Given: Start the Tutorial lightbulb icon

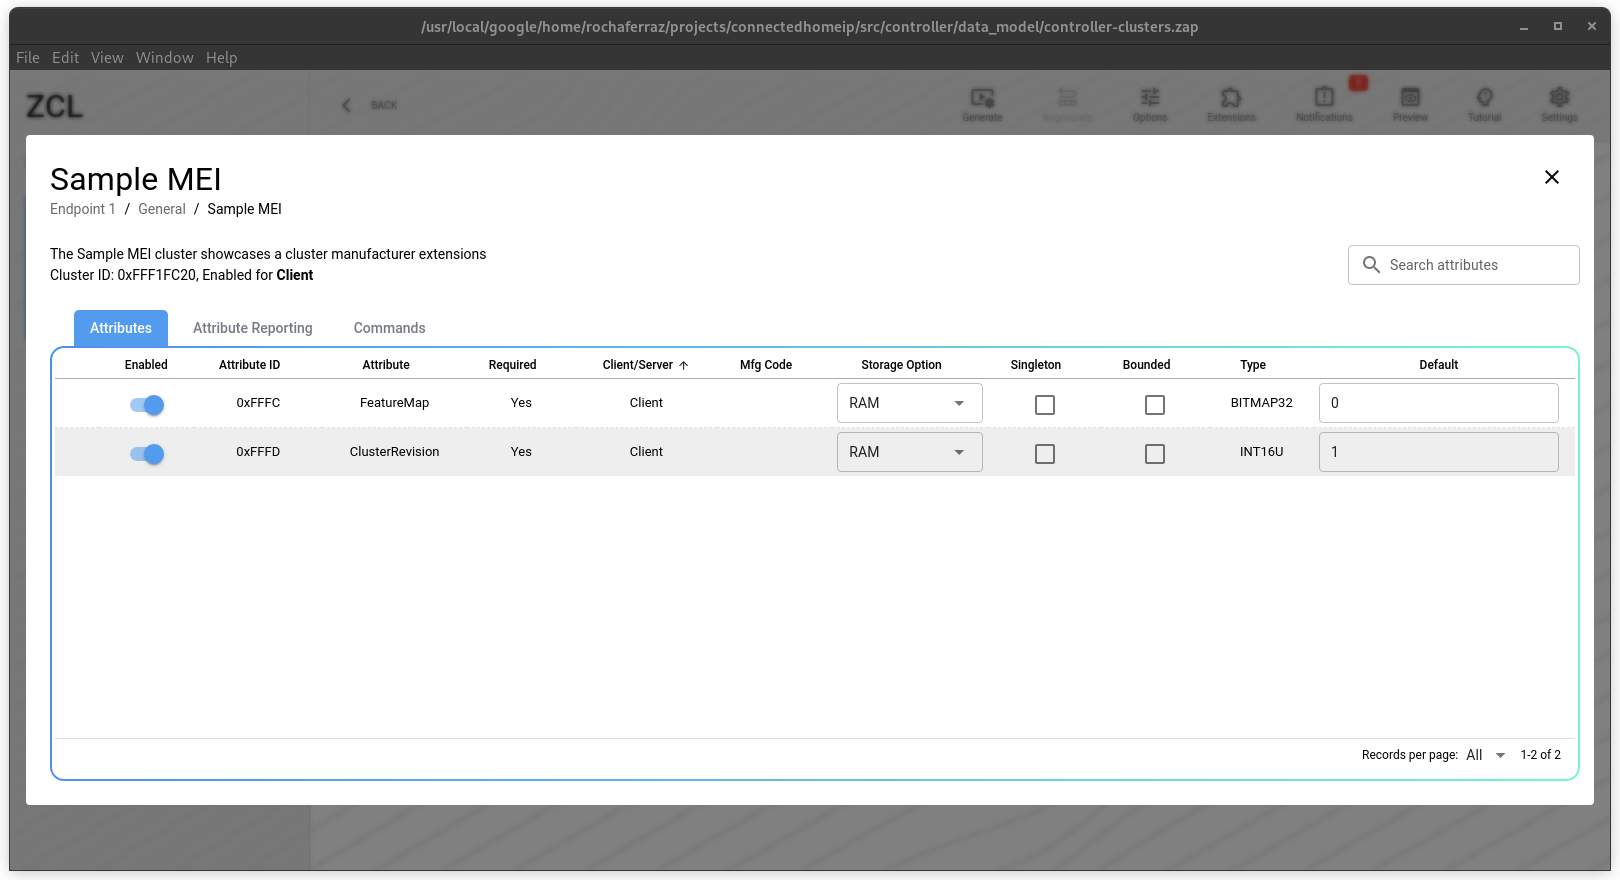Looking at the screenshot, I should tap(1484, 98).
